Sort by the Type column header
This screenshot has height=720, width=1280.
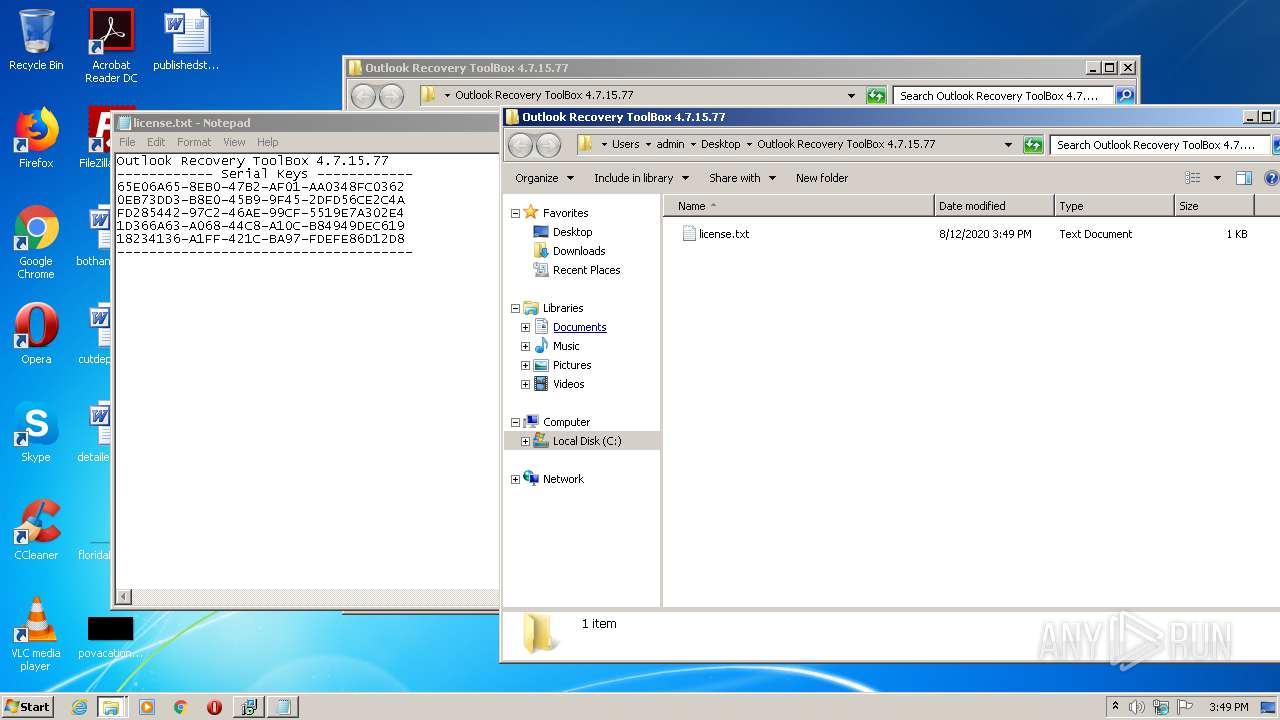point(1114,206)
